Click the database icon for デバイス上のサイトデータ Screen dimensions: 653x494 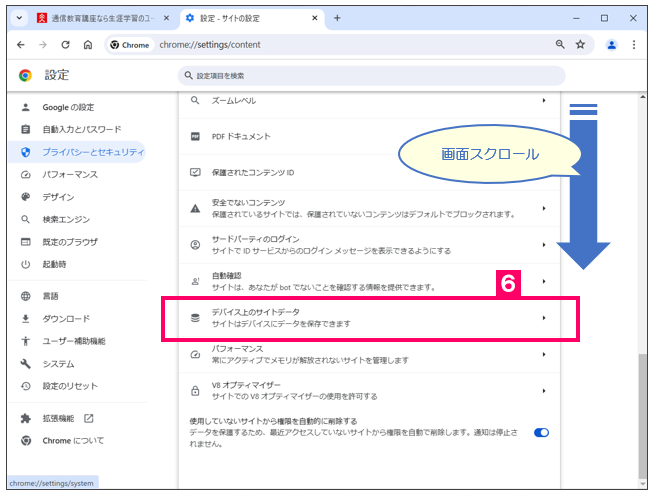pyautogui.click(x=195, y=318)
